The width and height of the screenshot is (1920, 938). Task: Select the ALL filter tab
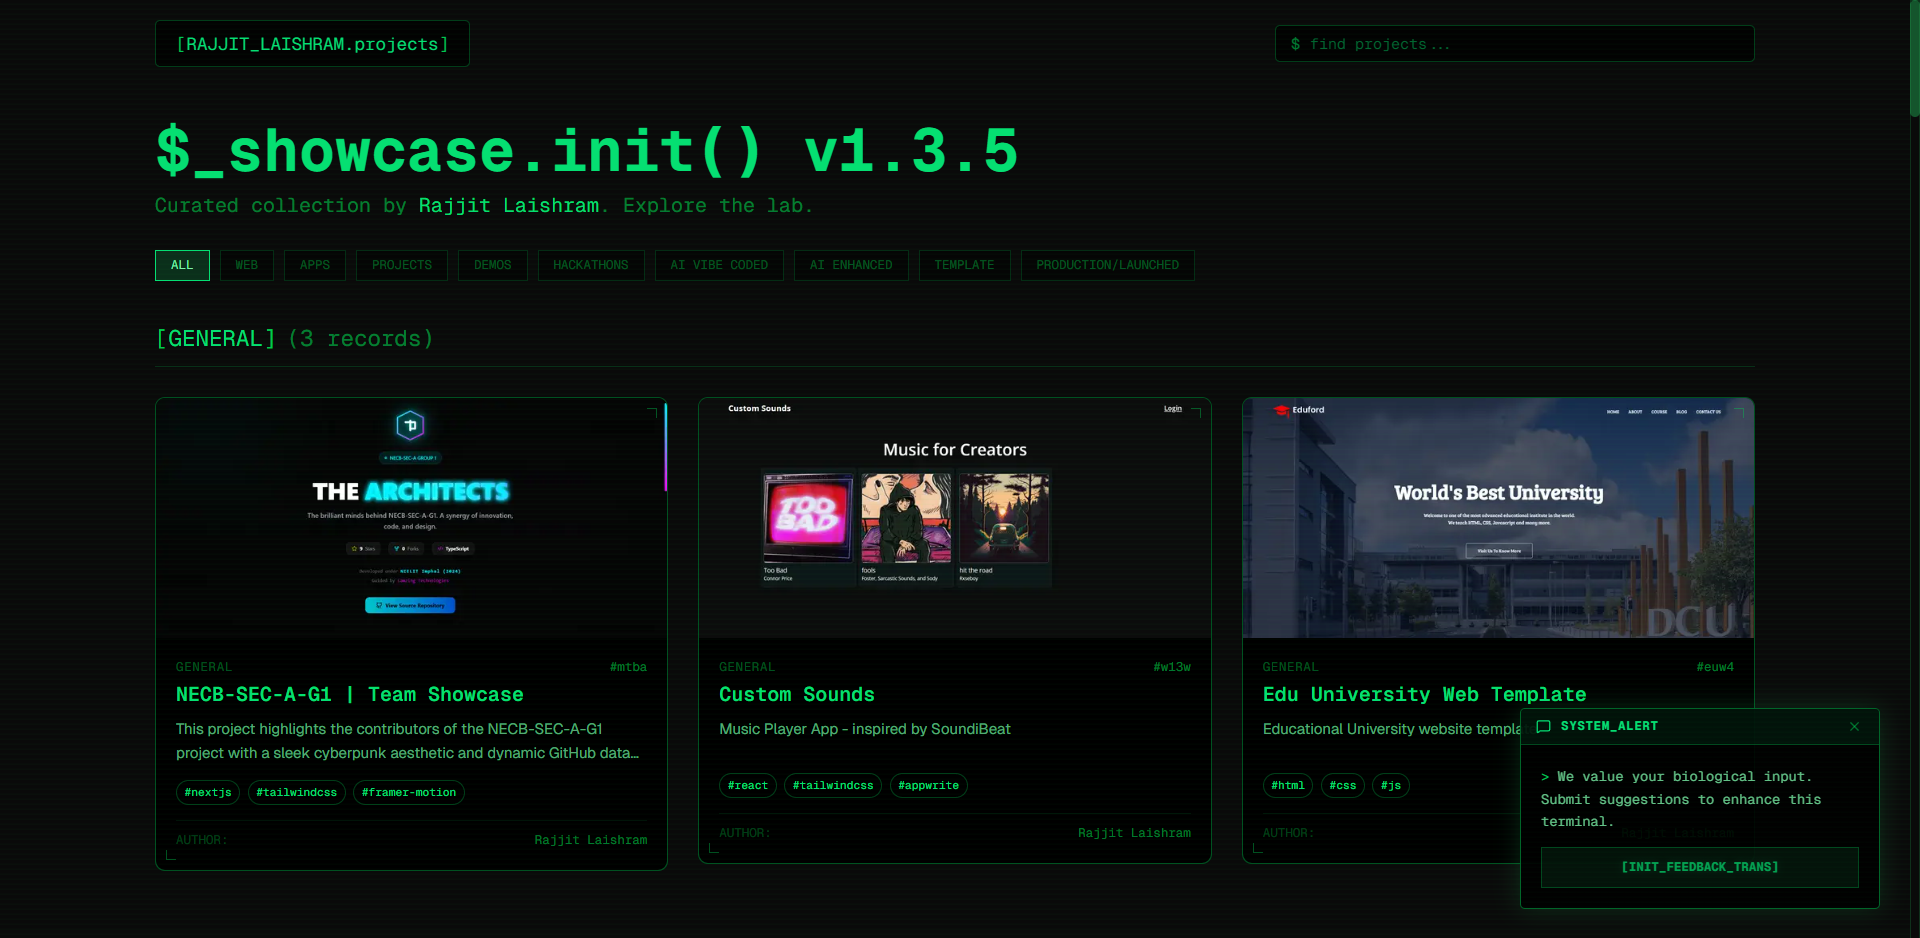(x=182, y=265)
